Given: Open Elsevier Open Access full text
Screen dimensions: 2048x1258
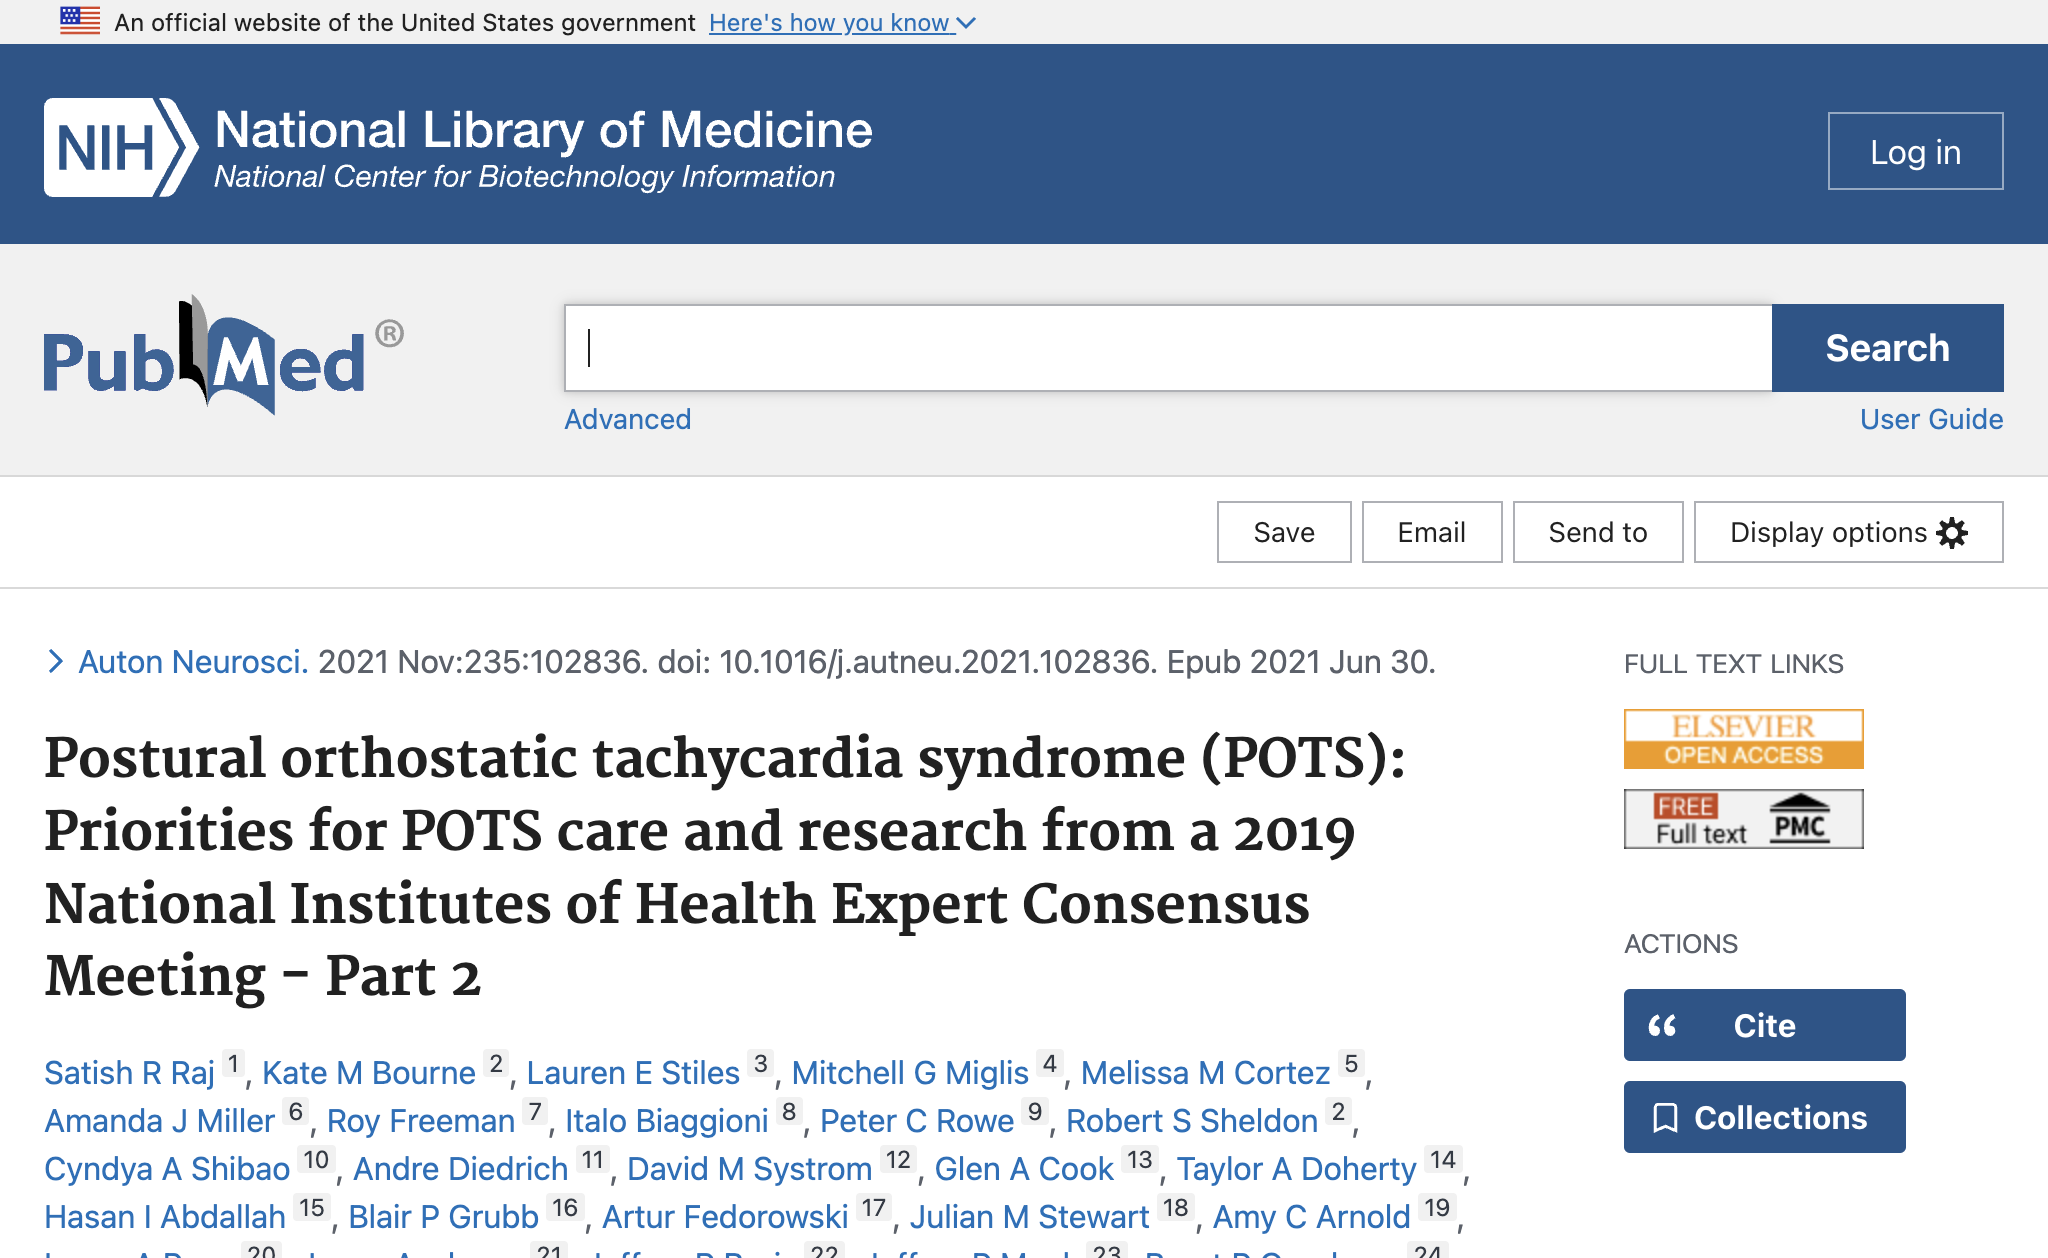Looking at the screenshot, I should click(1743, 739).
